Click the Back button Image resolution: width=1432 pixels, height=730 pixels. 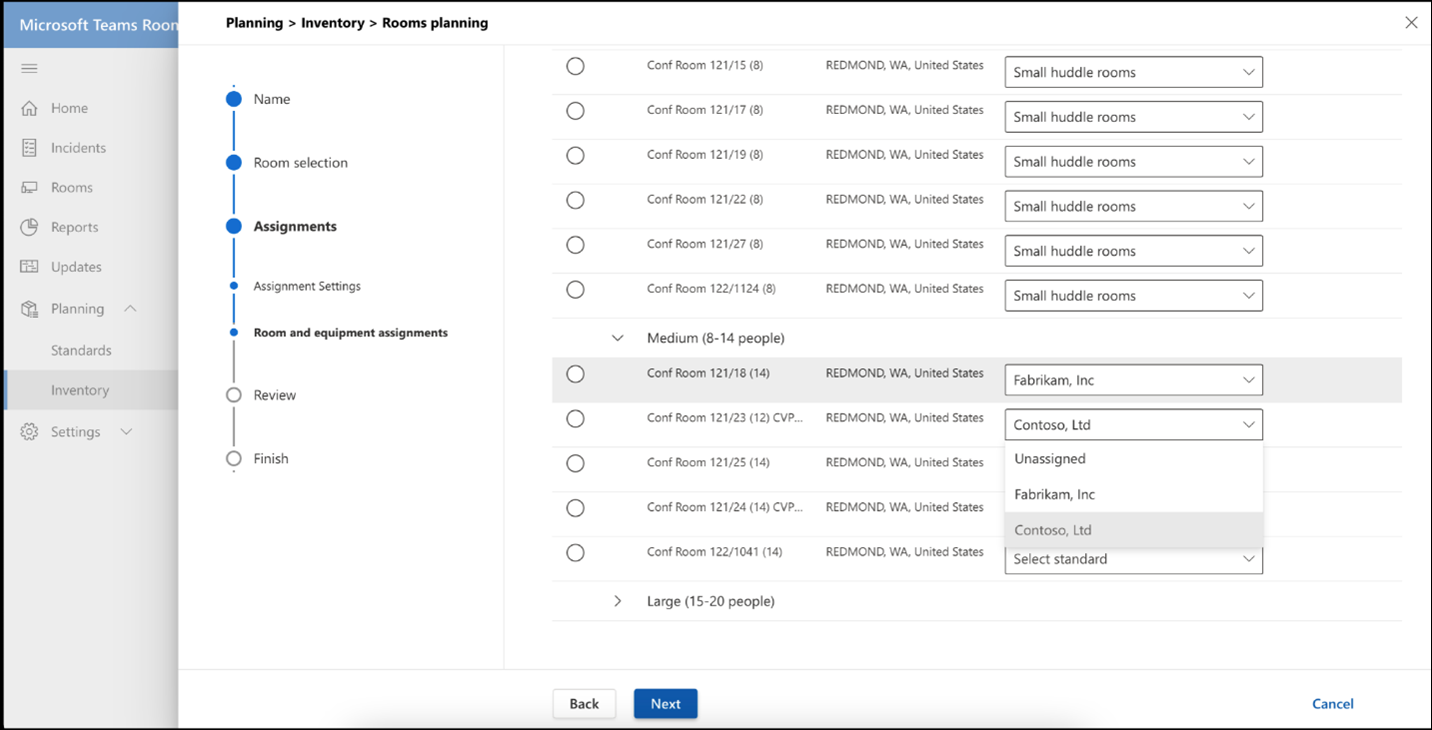[584, 704]
